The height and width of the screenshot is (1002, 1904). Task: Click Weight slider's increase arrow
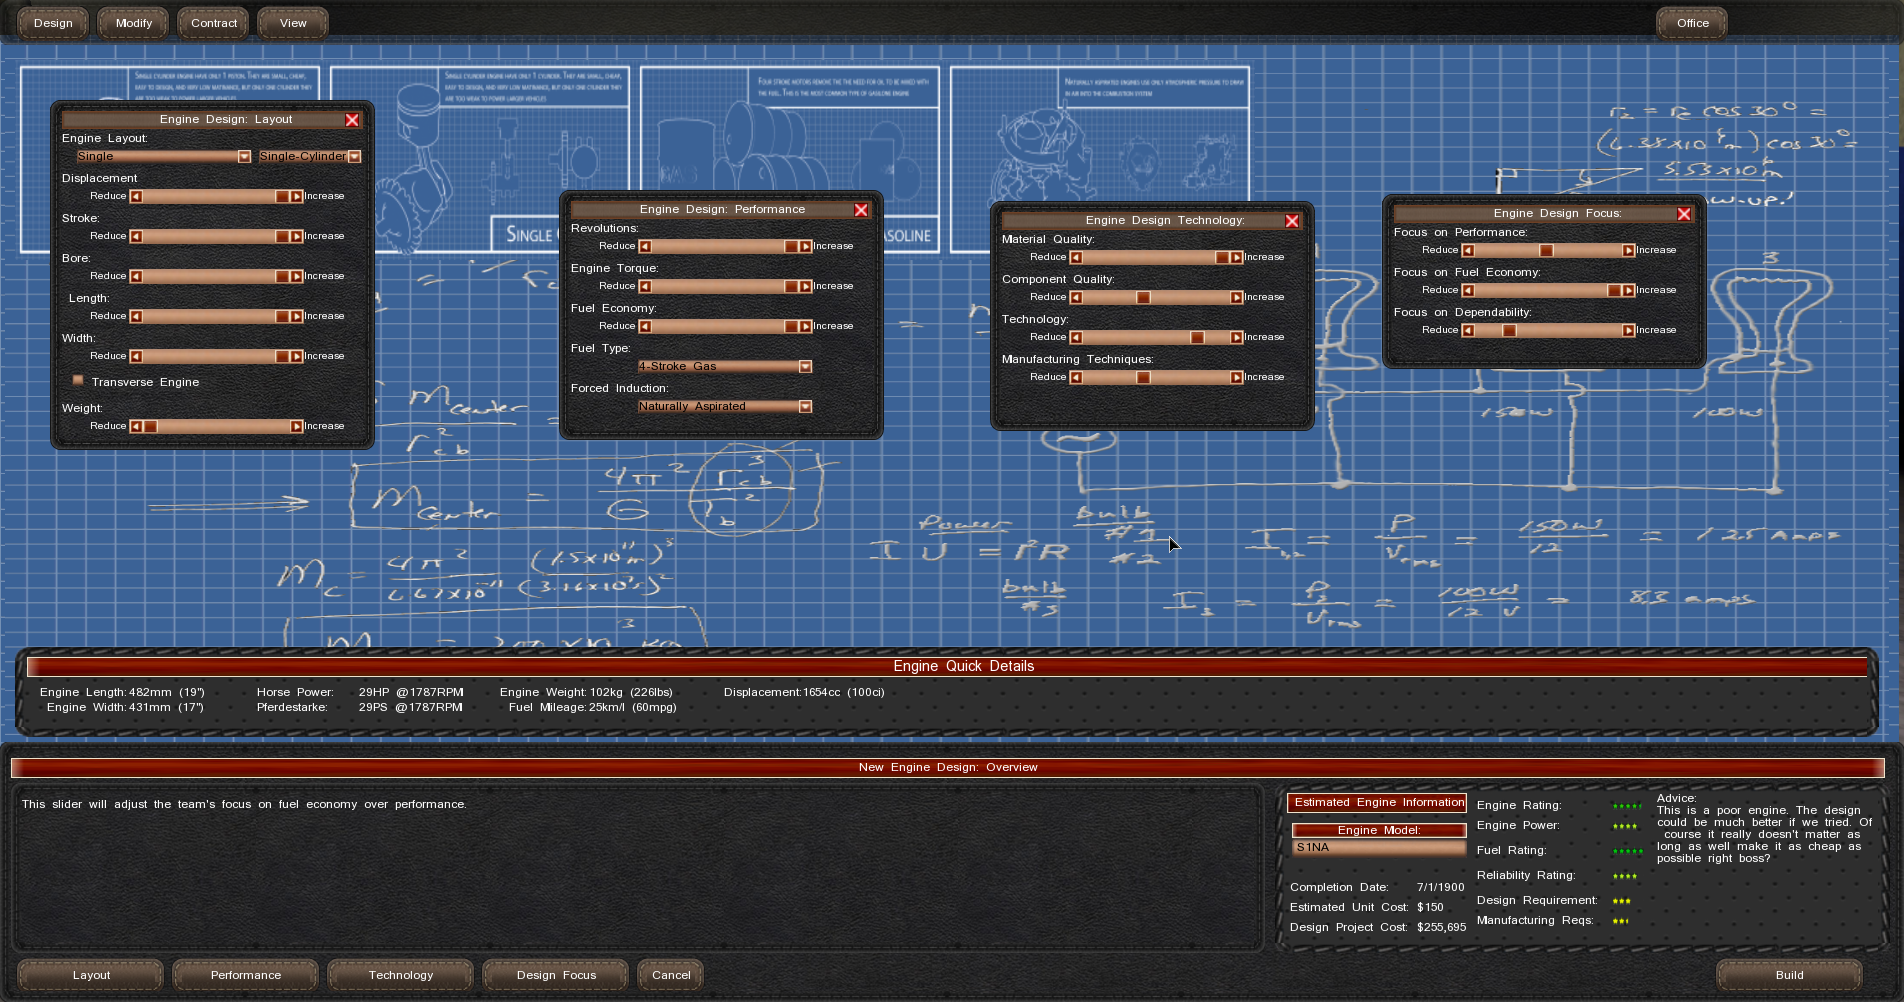pos(296,427)
